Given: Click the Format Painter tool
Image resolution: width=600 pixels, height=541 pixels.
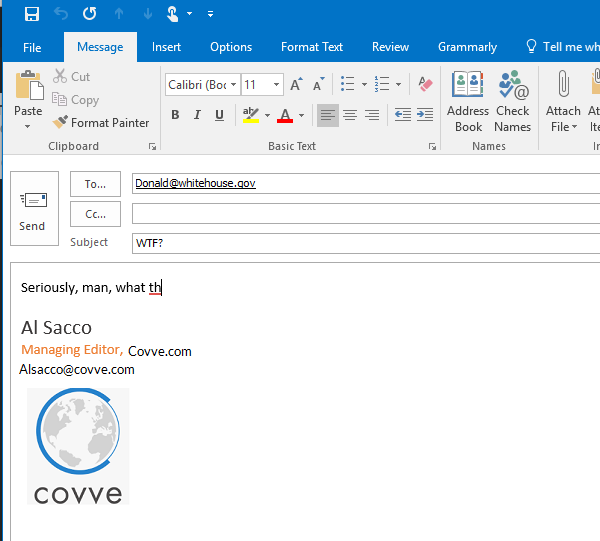Looking at the screenshot, I should pyautogui.click(x=100, y=123).
